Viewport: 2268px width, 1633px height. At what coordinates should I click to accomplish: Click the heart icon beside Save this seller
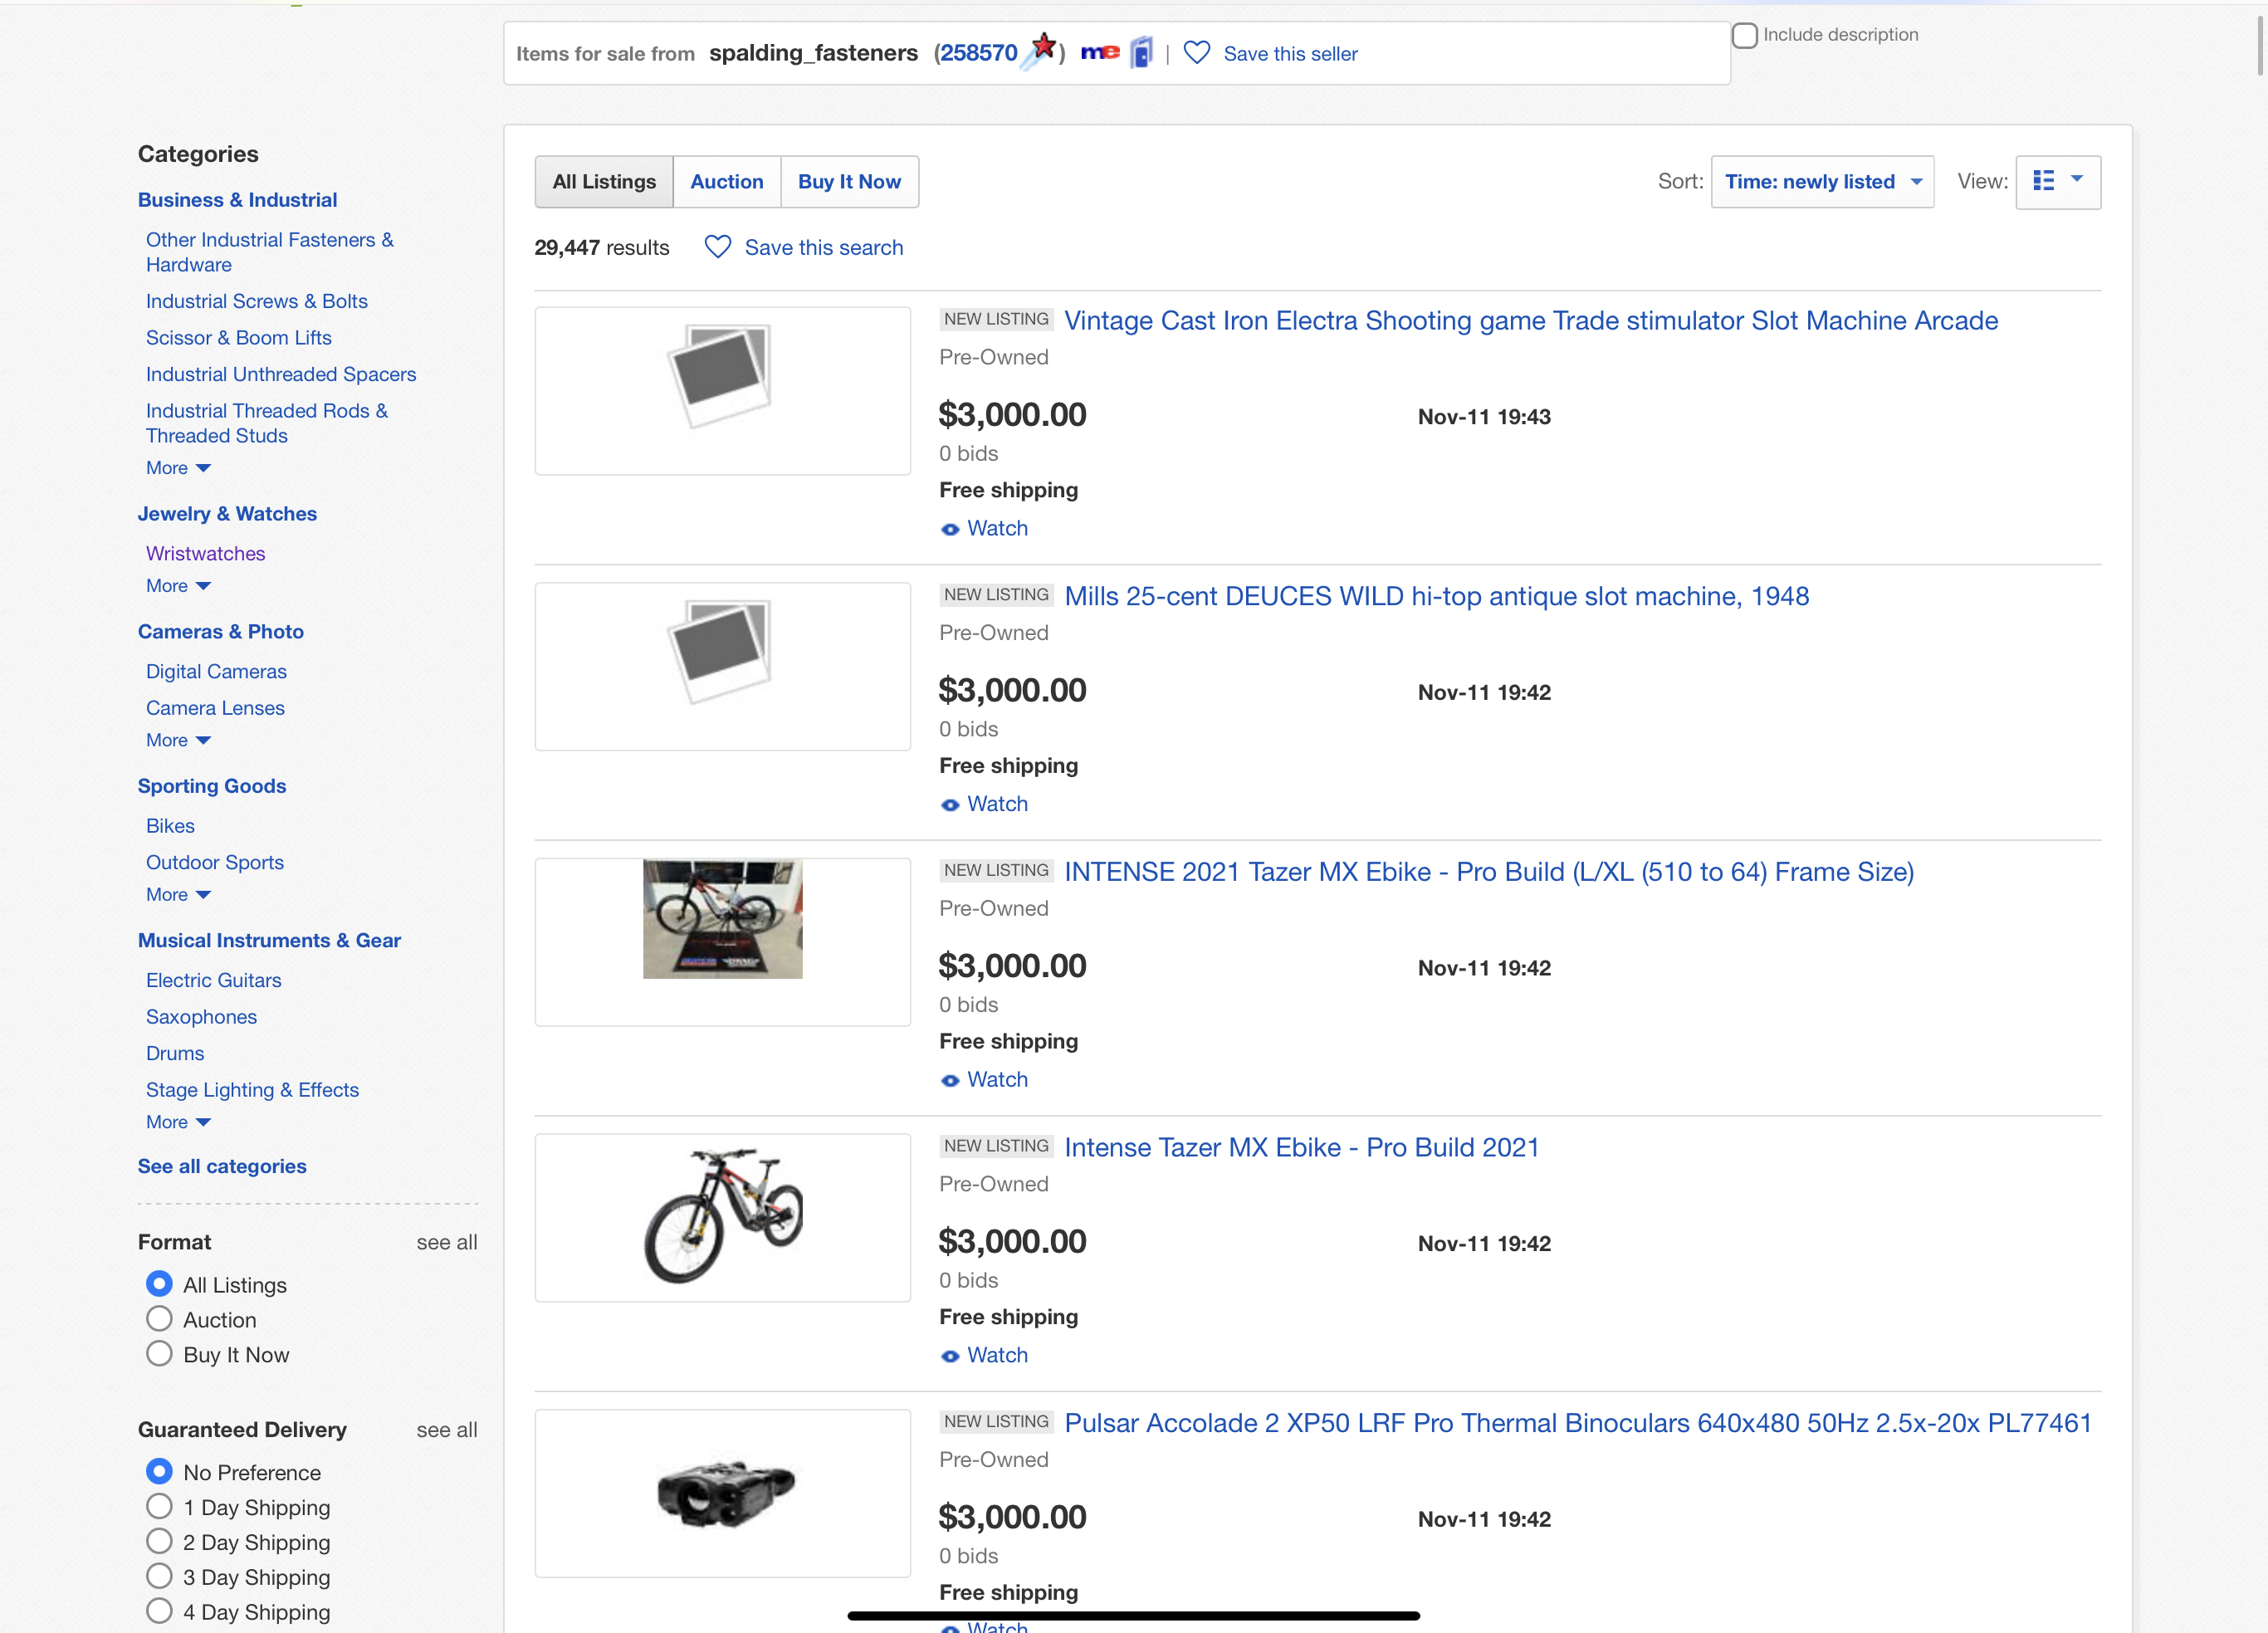tap(1196, 53)
